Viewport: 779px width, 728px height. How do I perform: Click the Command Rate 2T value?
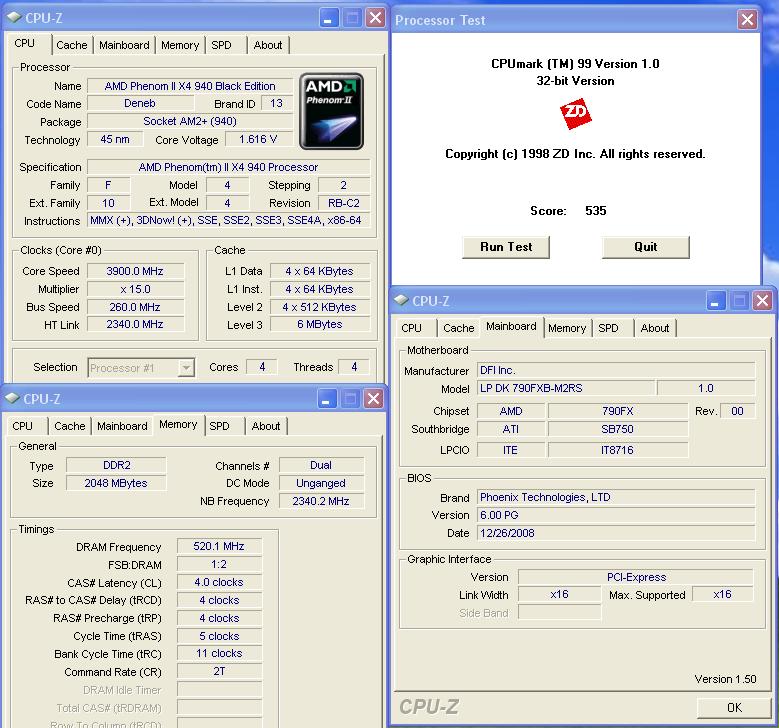tap(219, 671)
